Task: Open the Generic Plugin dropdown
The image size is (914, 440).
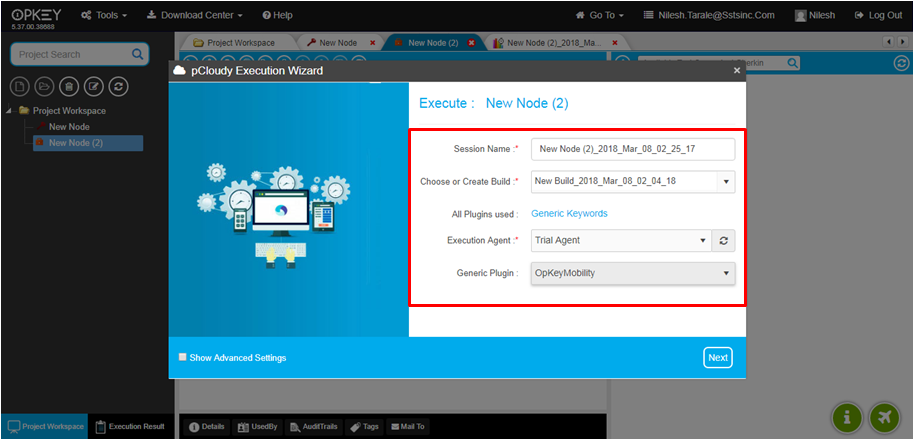Action: (726, 273)
